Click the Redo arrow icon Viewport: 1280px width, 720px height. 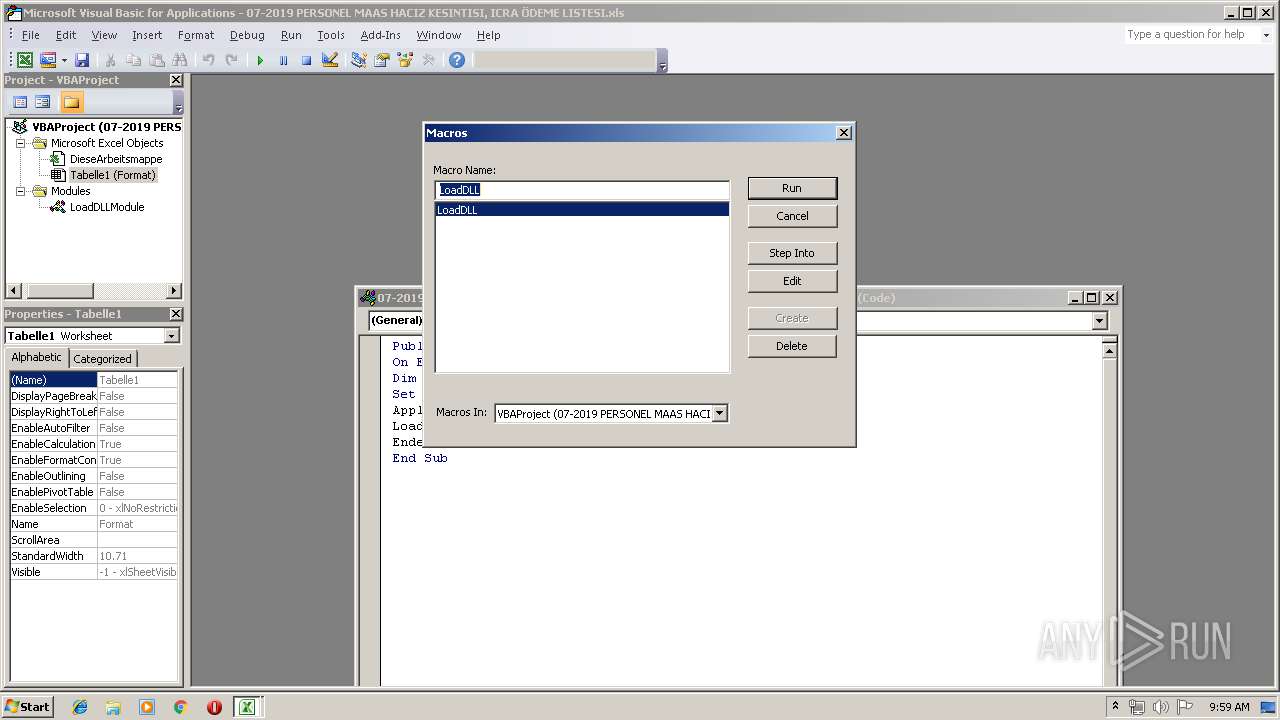point(231,60)
